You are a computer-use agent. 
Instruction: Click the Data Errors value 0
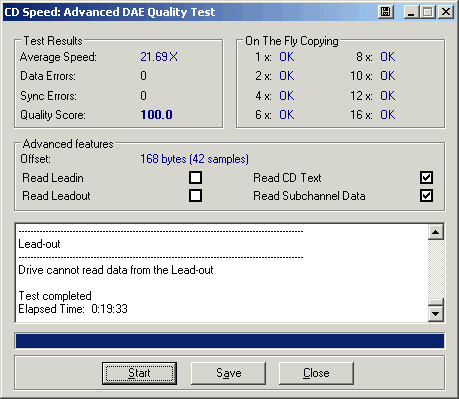click(x=143, y=76)
